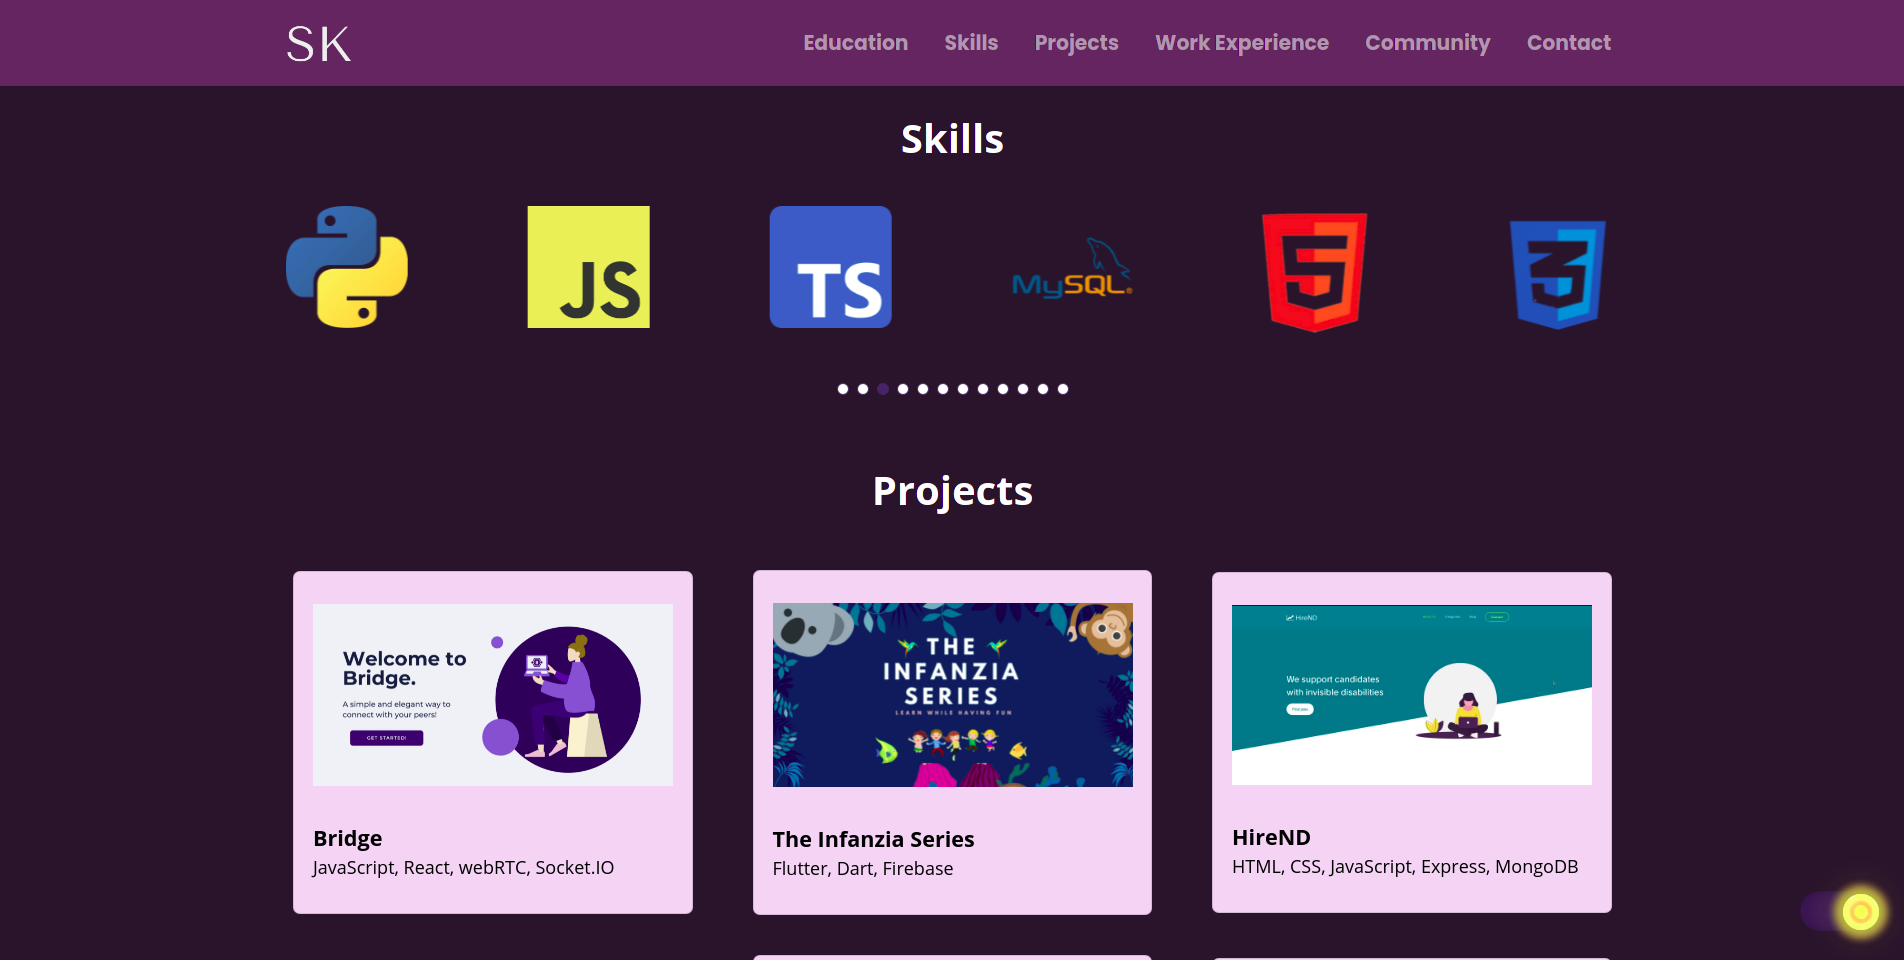Click the glowing sun icon bottom right
This screenshot has height=960, width=1904.
tap(1858, 910)
